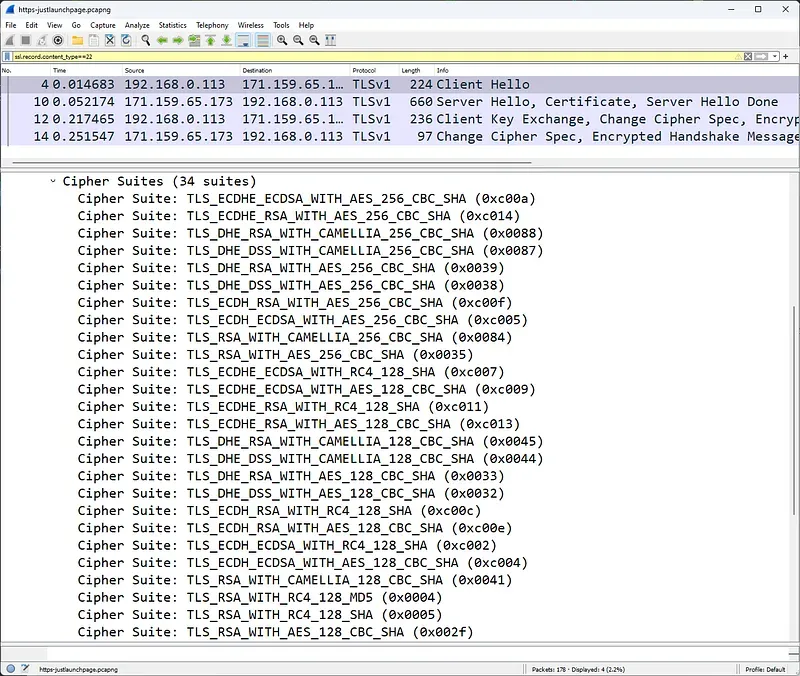Open the Wireless menu

point(251,25)
